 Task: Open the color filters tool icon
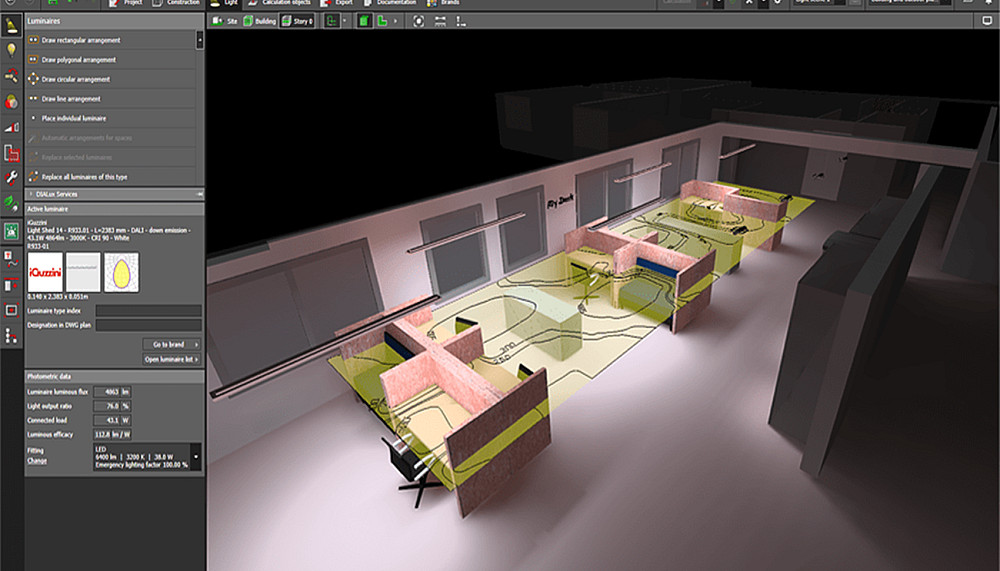[x=11, y=101]
